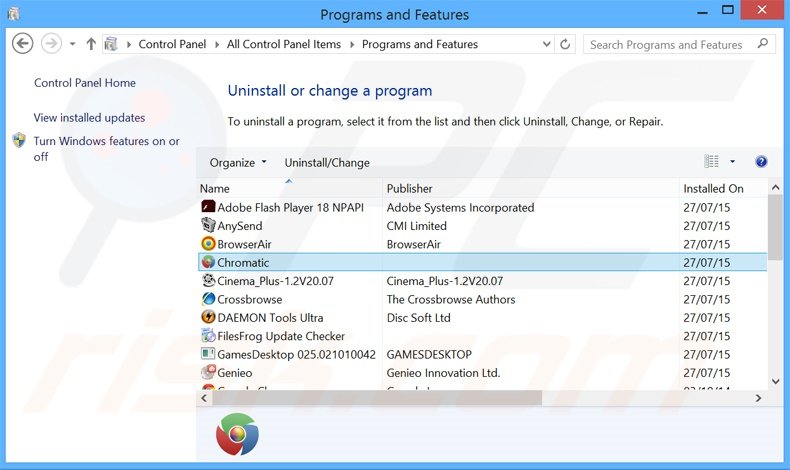Open View installed updates
Image resolution: width=790 pixels, height=470 pixels.
pyautogui.click(x=89, y=118)
